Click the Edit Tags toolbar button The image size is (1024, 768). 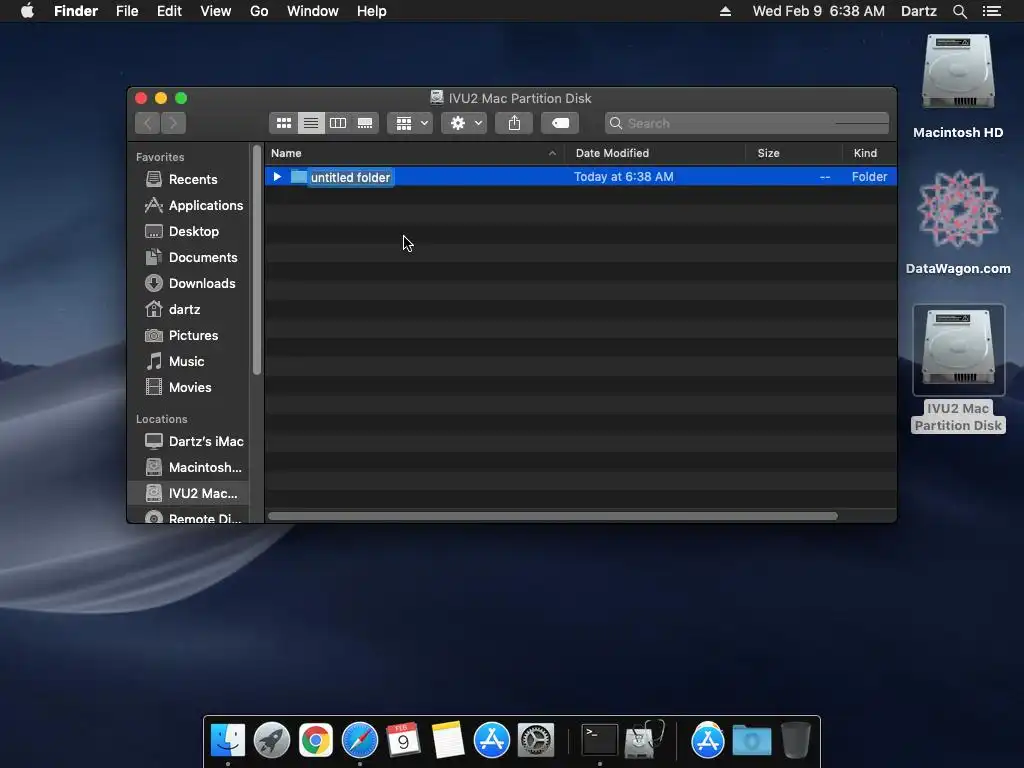pos(560,123)
